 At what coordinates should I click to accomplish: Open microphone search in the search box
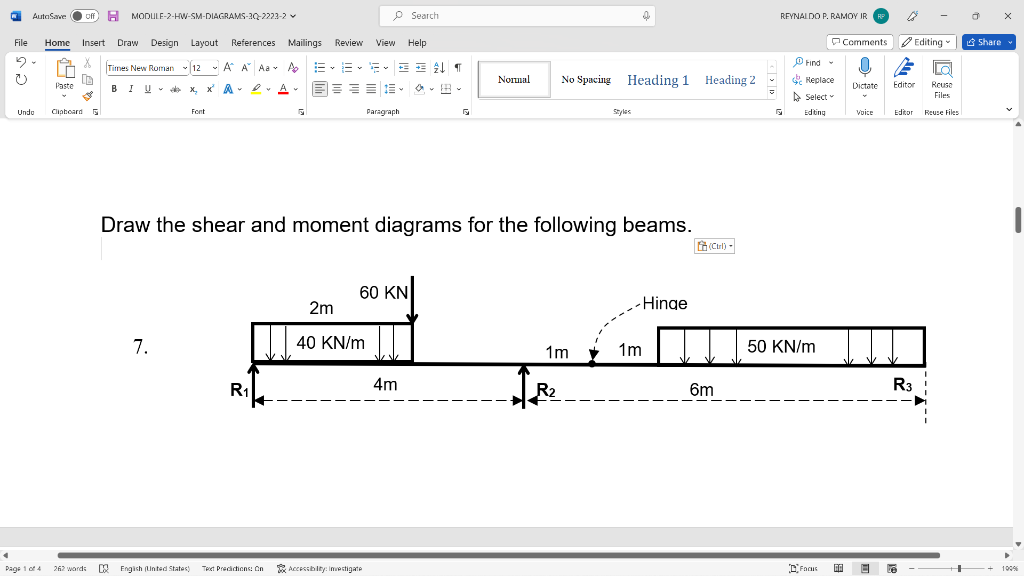[x=646, y=16]
